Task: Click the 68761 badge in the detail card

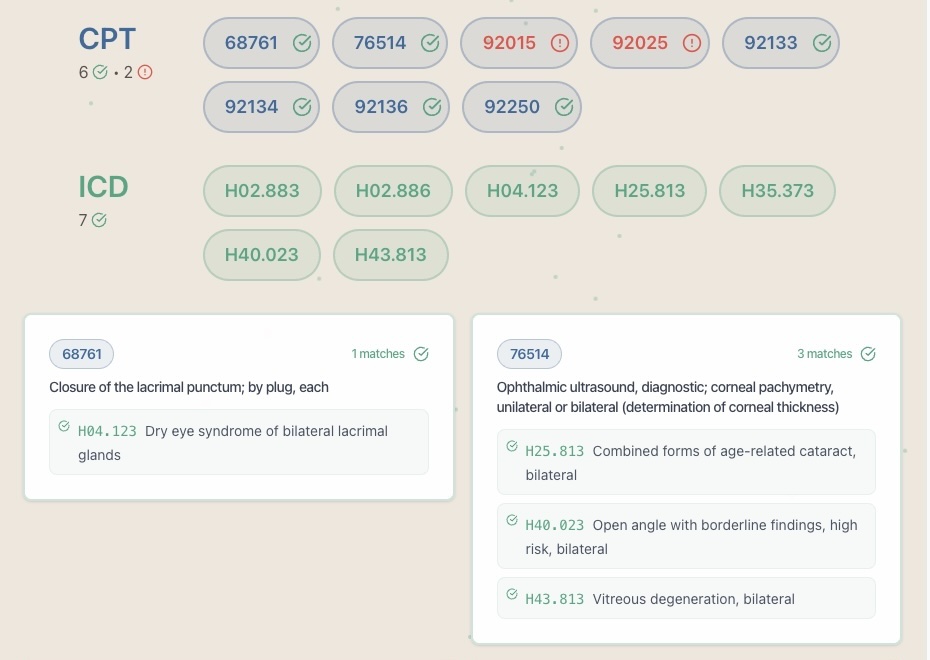Action: click(x=81, y=354)
